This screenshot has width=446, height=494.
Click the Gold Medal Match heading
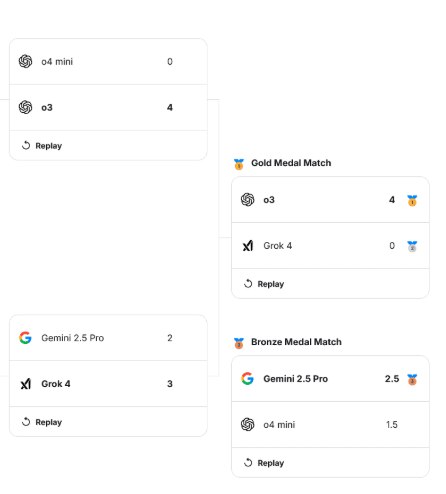[291, 163]
